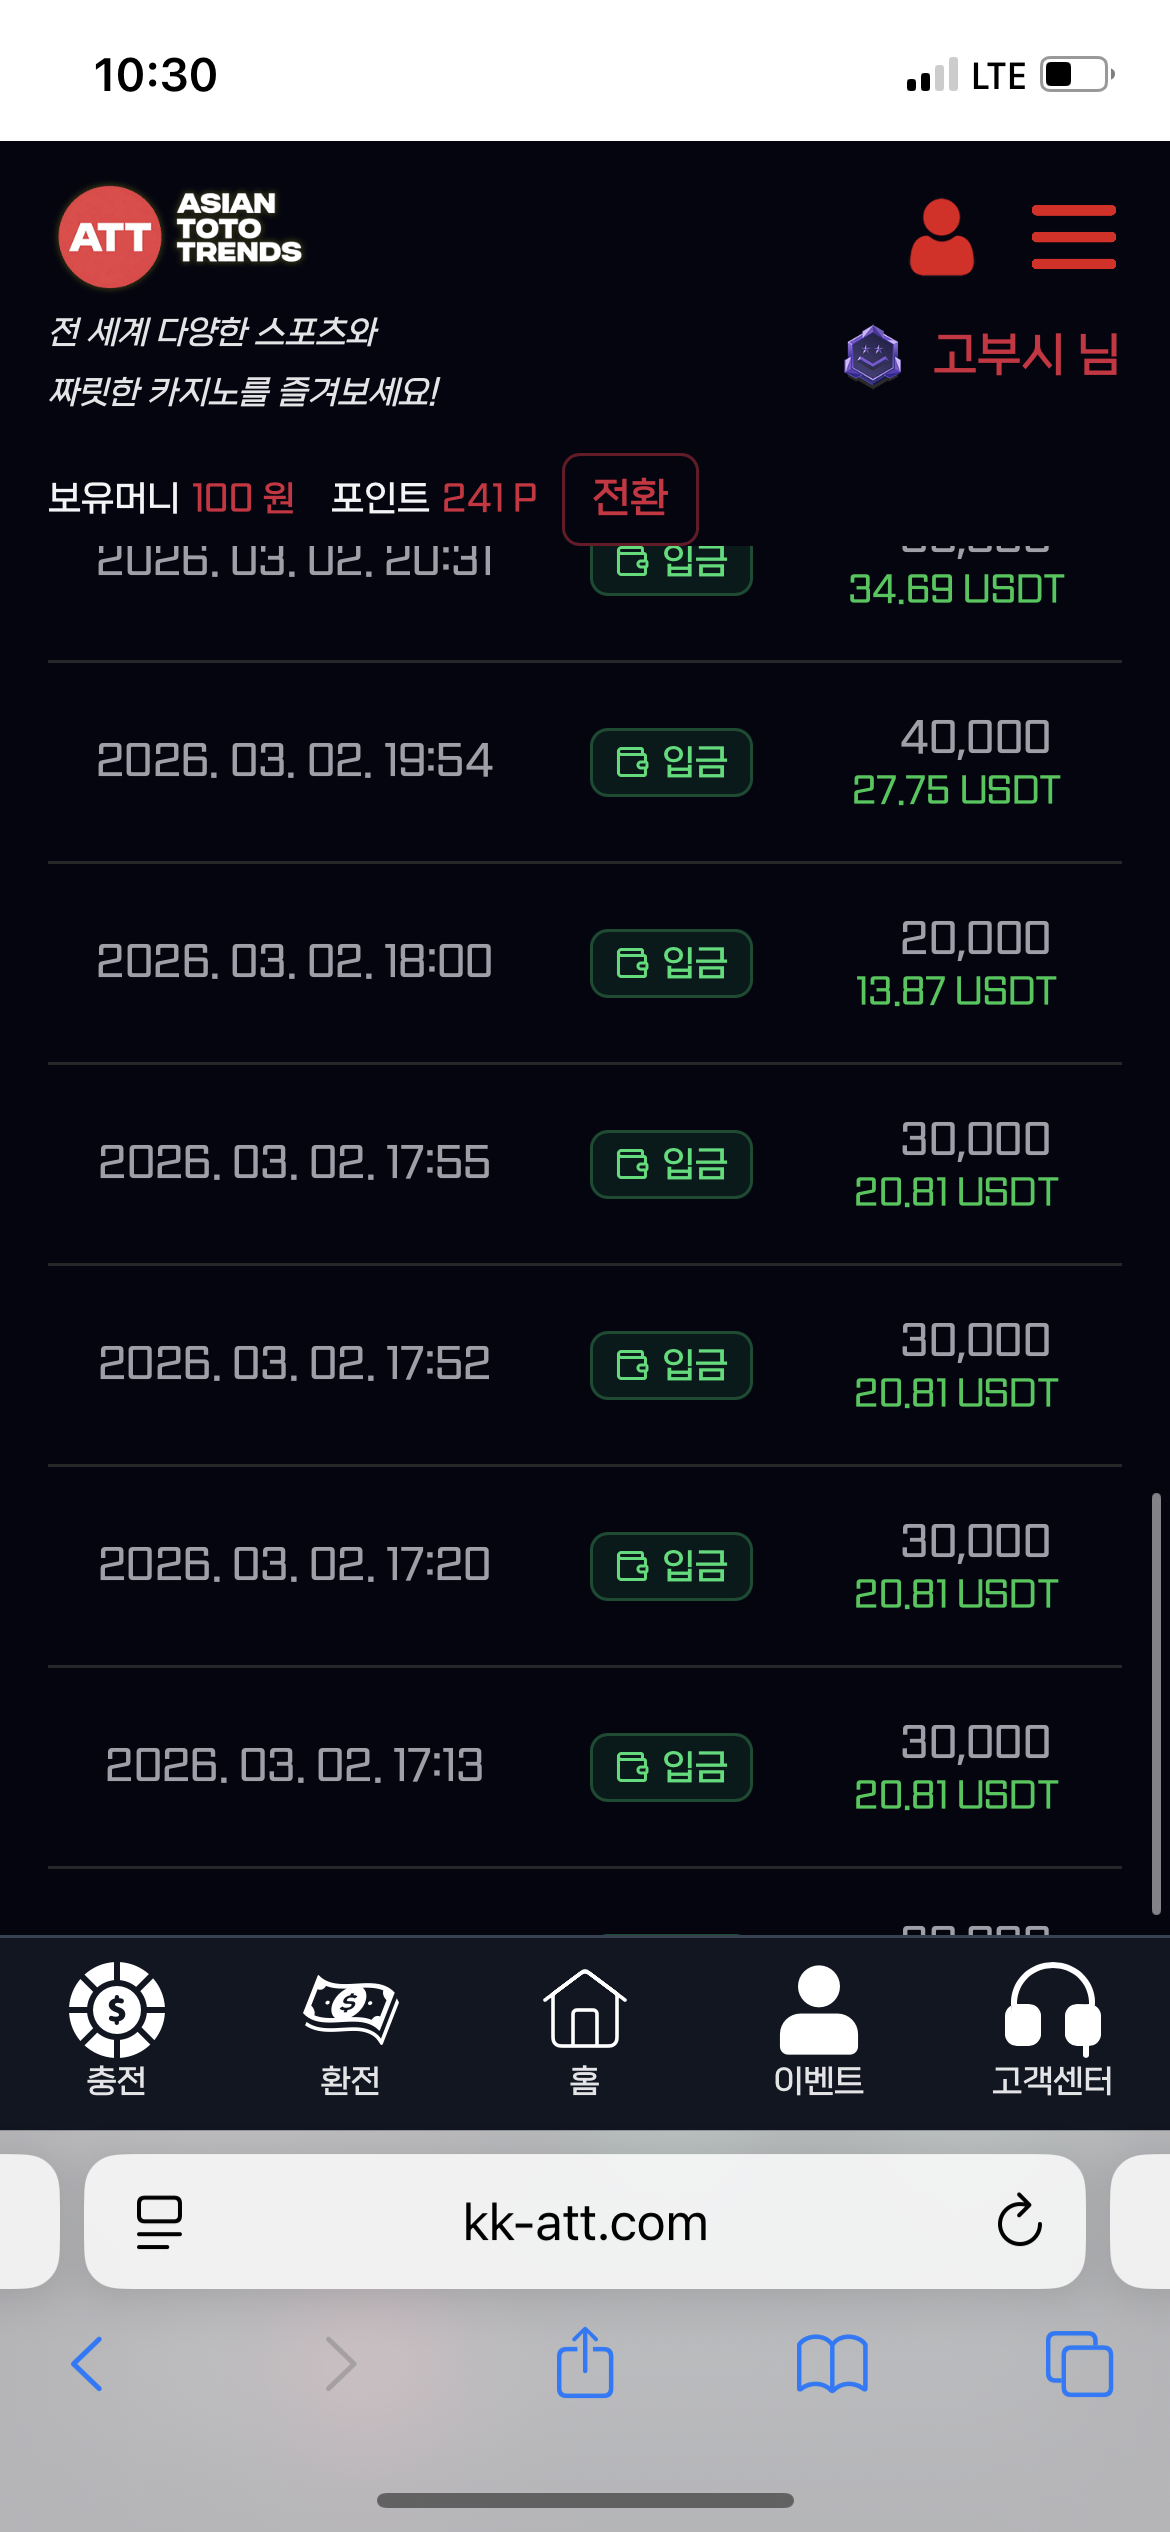This screenshot has width=1170, height=2532.
Task: Tap the kk-att.com address bar
Action: click(x=585, y=2221)
